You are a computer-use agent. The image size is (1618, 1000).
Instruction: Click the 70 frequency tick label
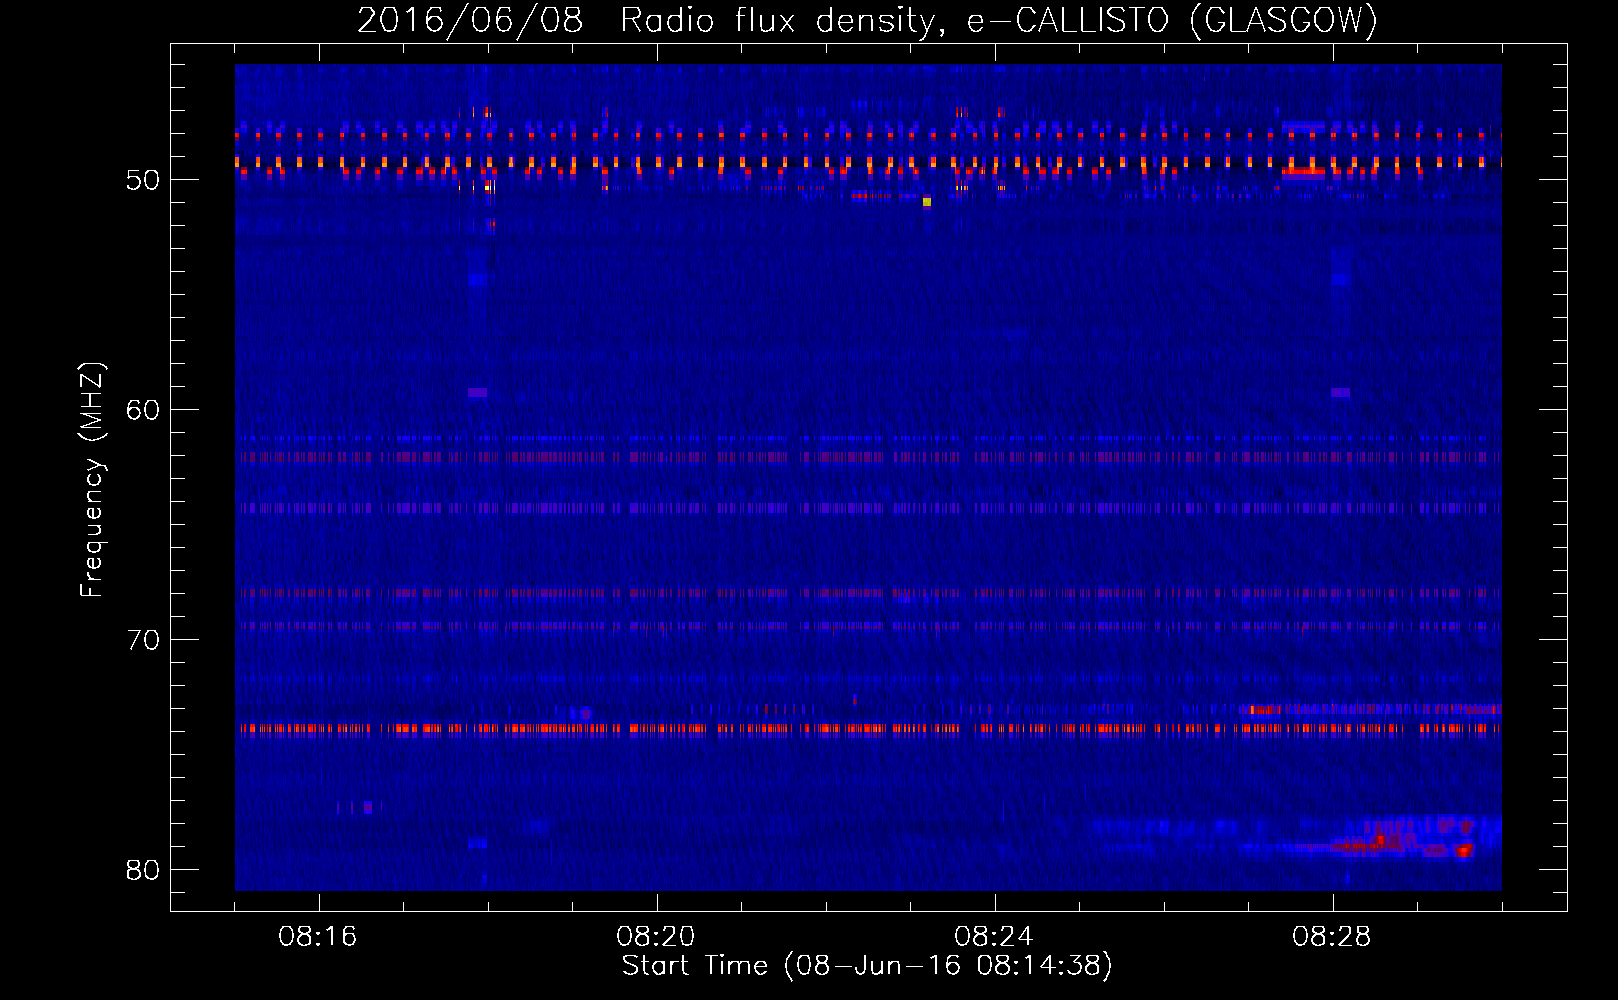143,640
